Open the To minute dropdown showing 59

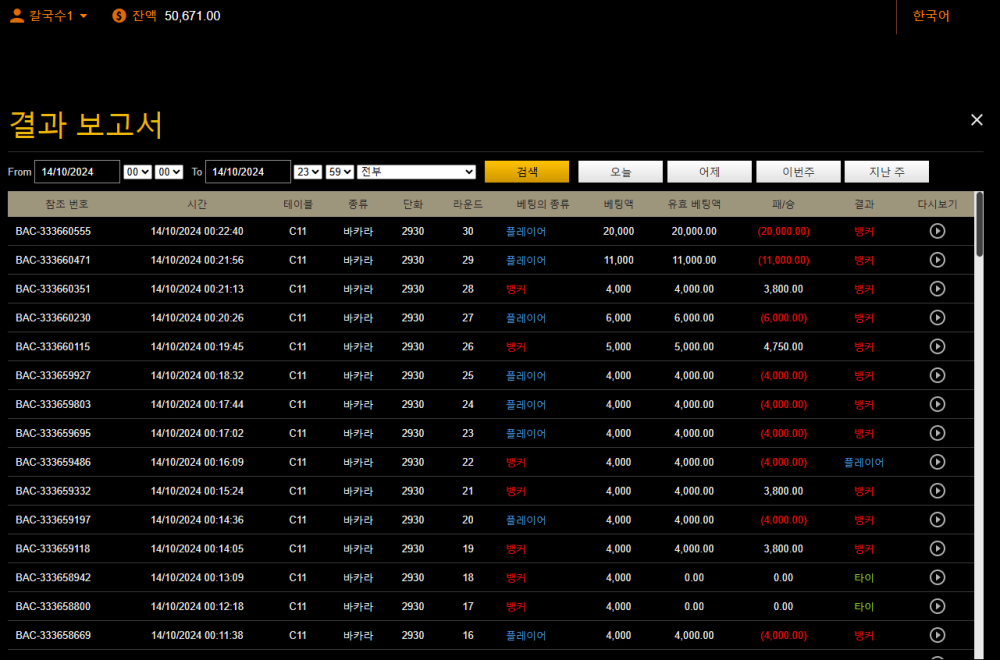[339, 172]
